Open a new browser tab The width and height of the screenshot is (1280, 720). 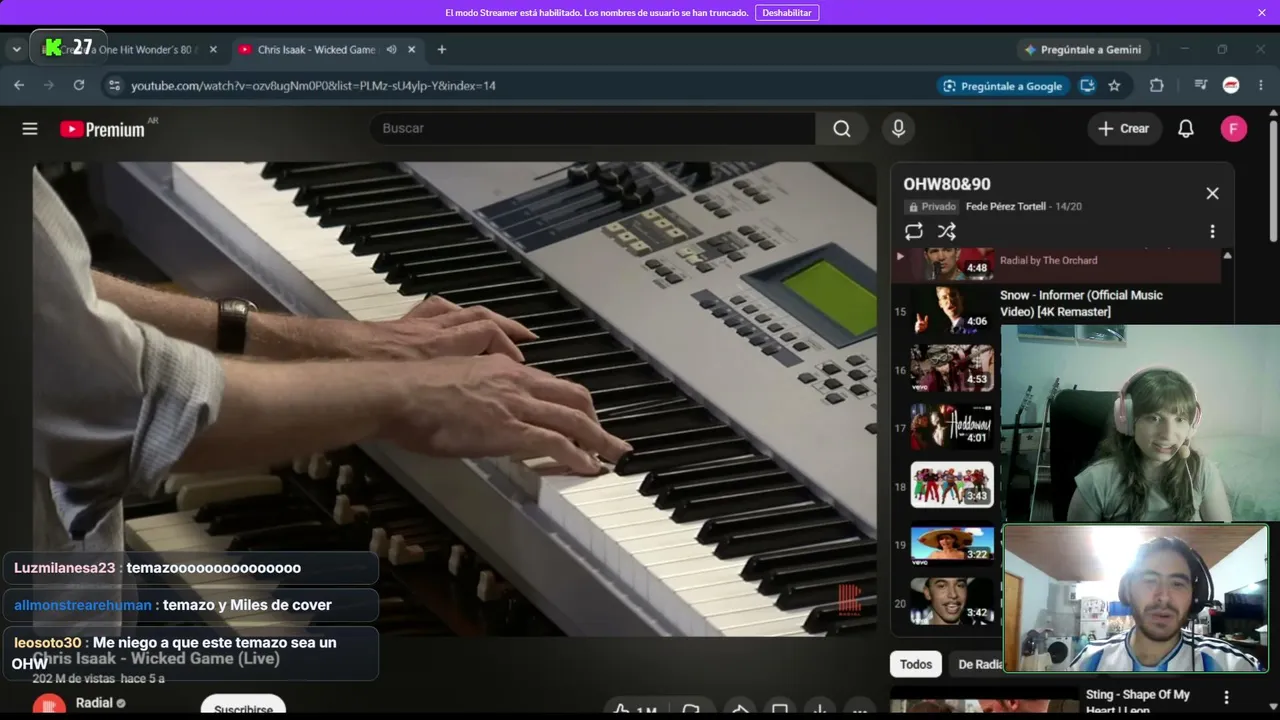(x=442, y=49)
